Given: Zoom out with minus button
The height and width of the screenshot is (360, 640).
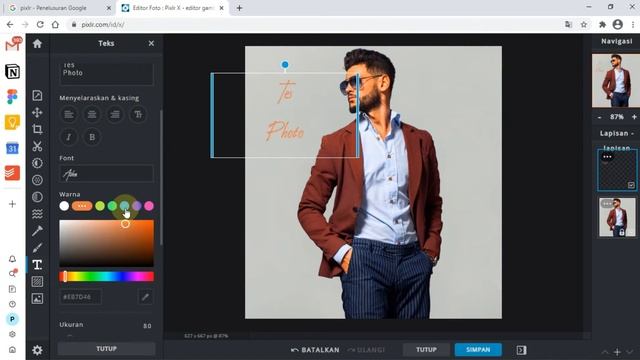Looking at the screenshot, I should point(599,117).
